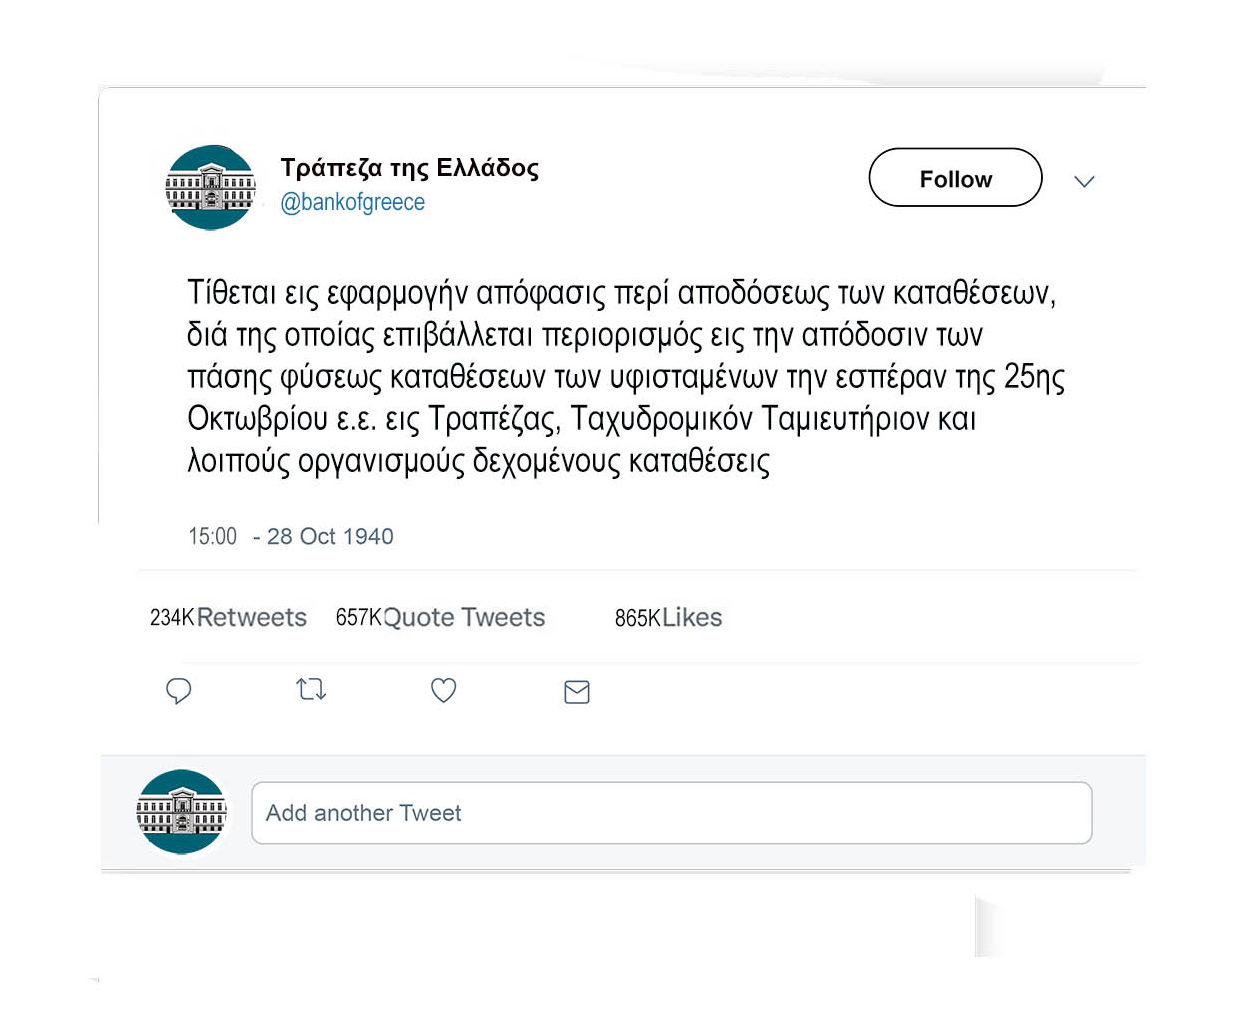Click the avatar beside Add another Tweet
The width and height of the screenshot is (1243, 1012).
pos(181,812)
